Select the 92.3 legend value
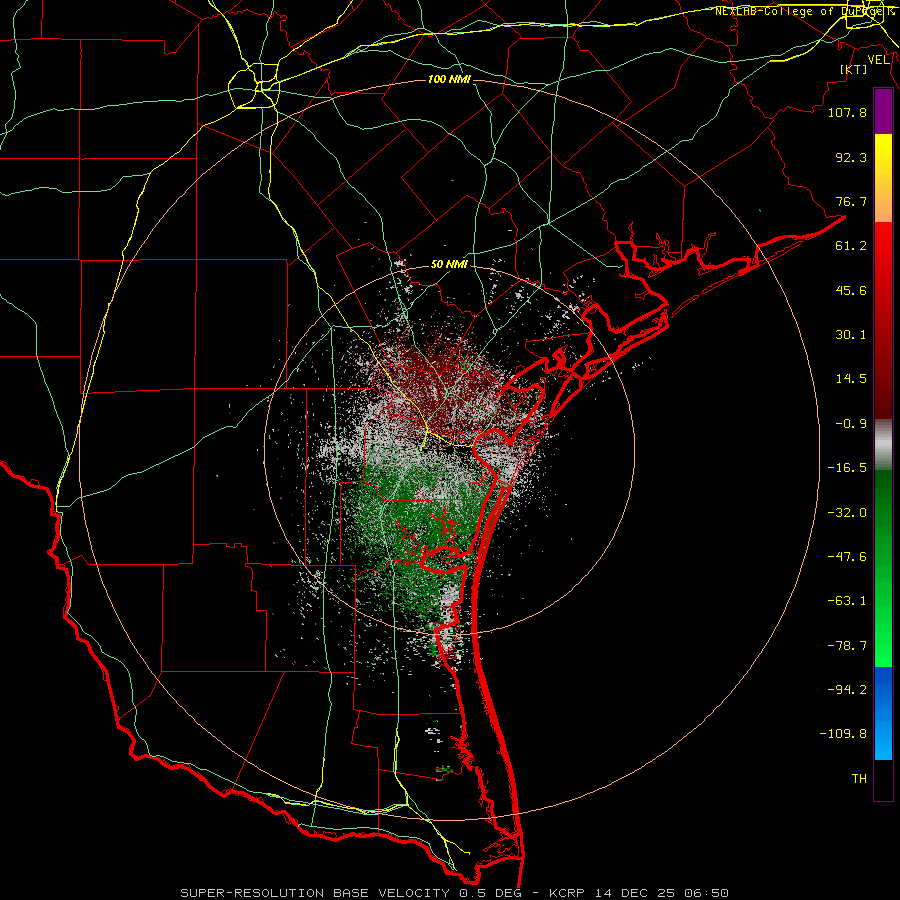The height and width of the screenshot is (900, 900). point(851,157)
